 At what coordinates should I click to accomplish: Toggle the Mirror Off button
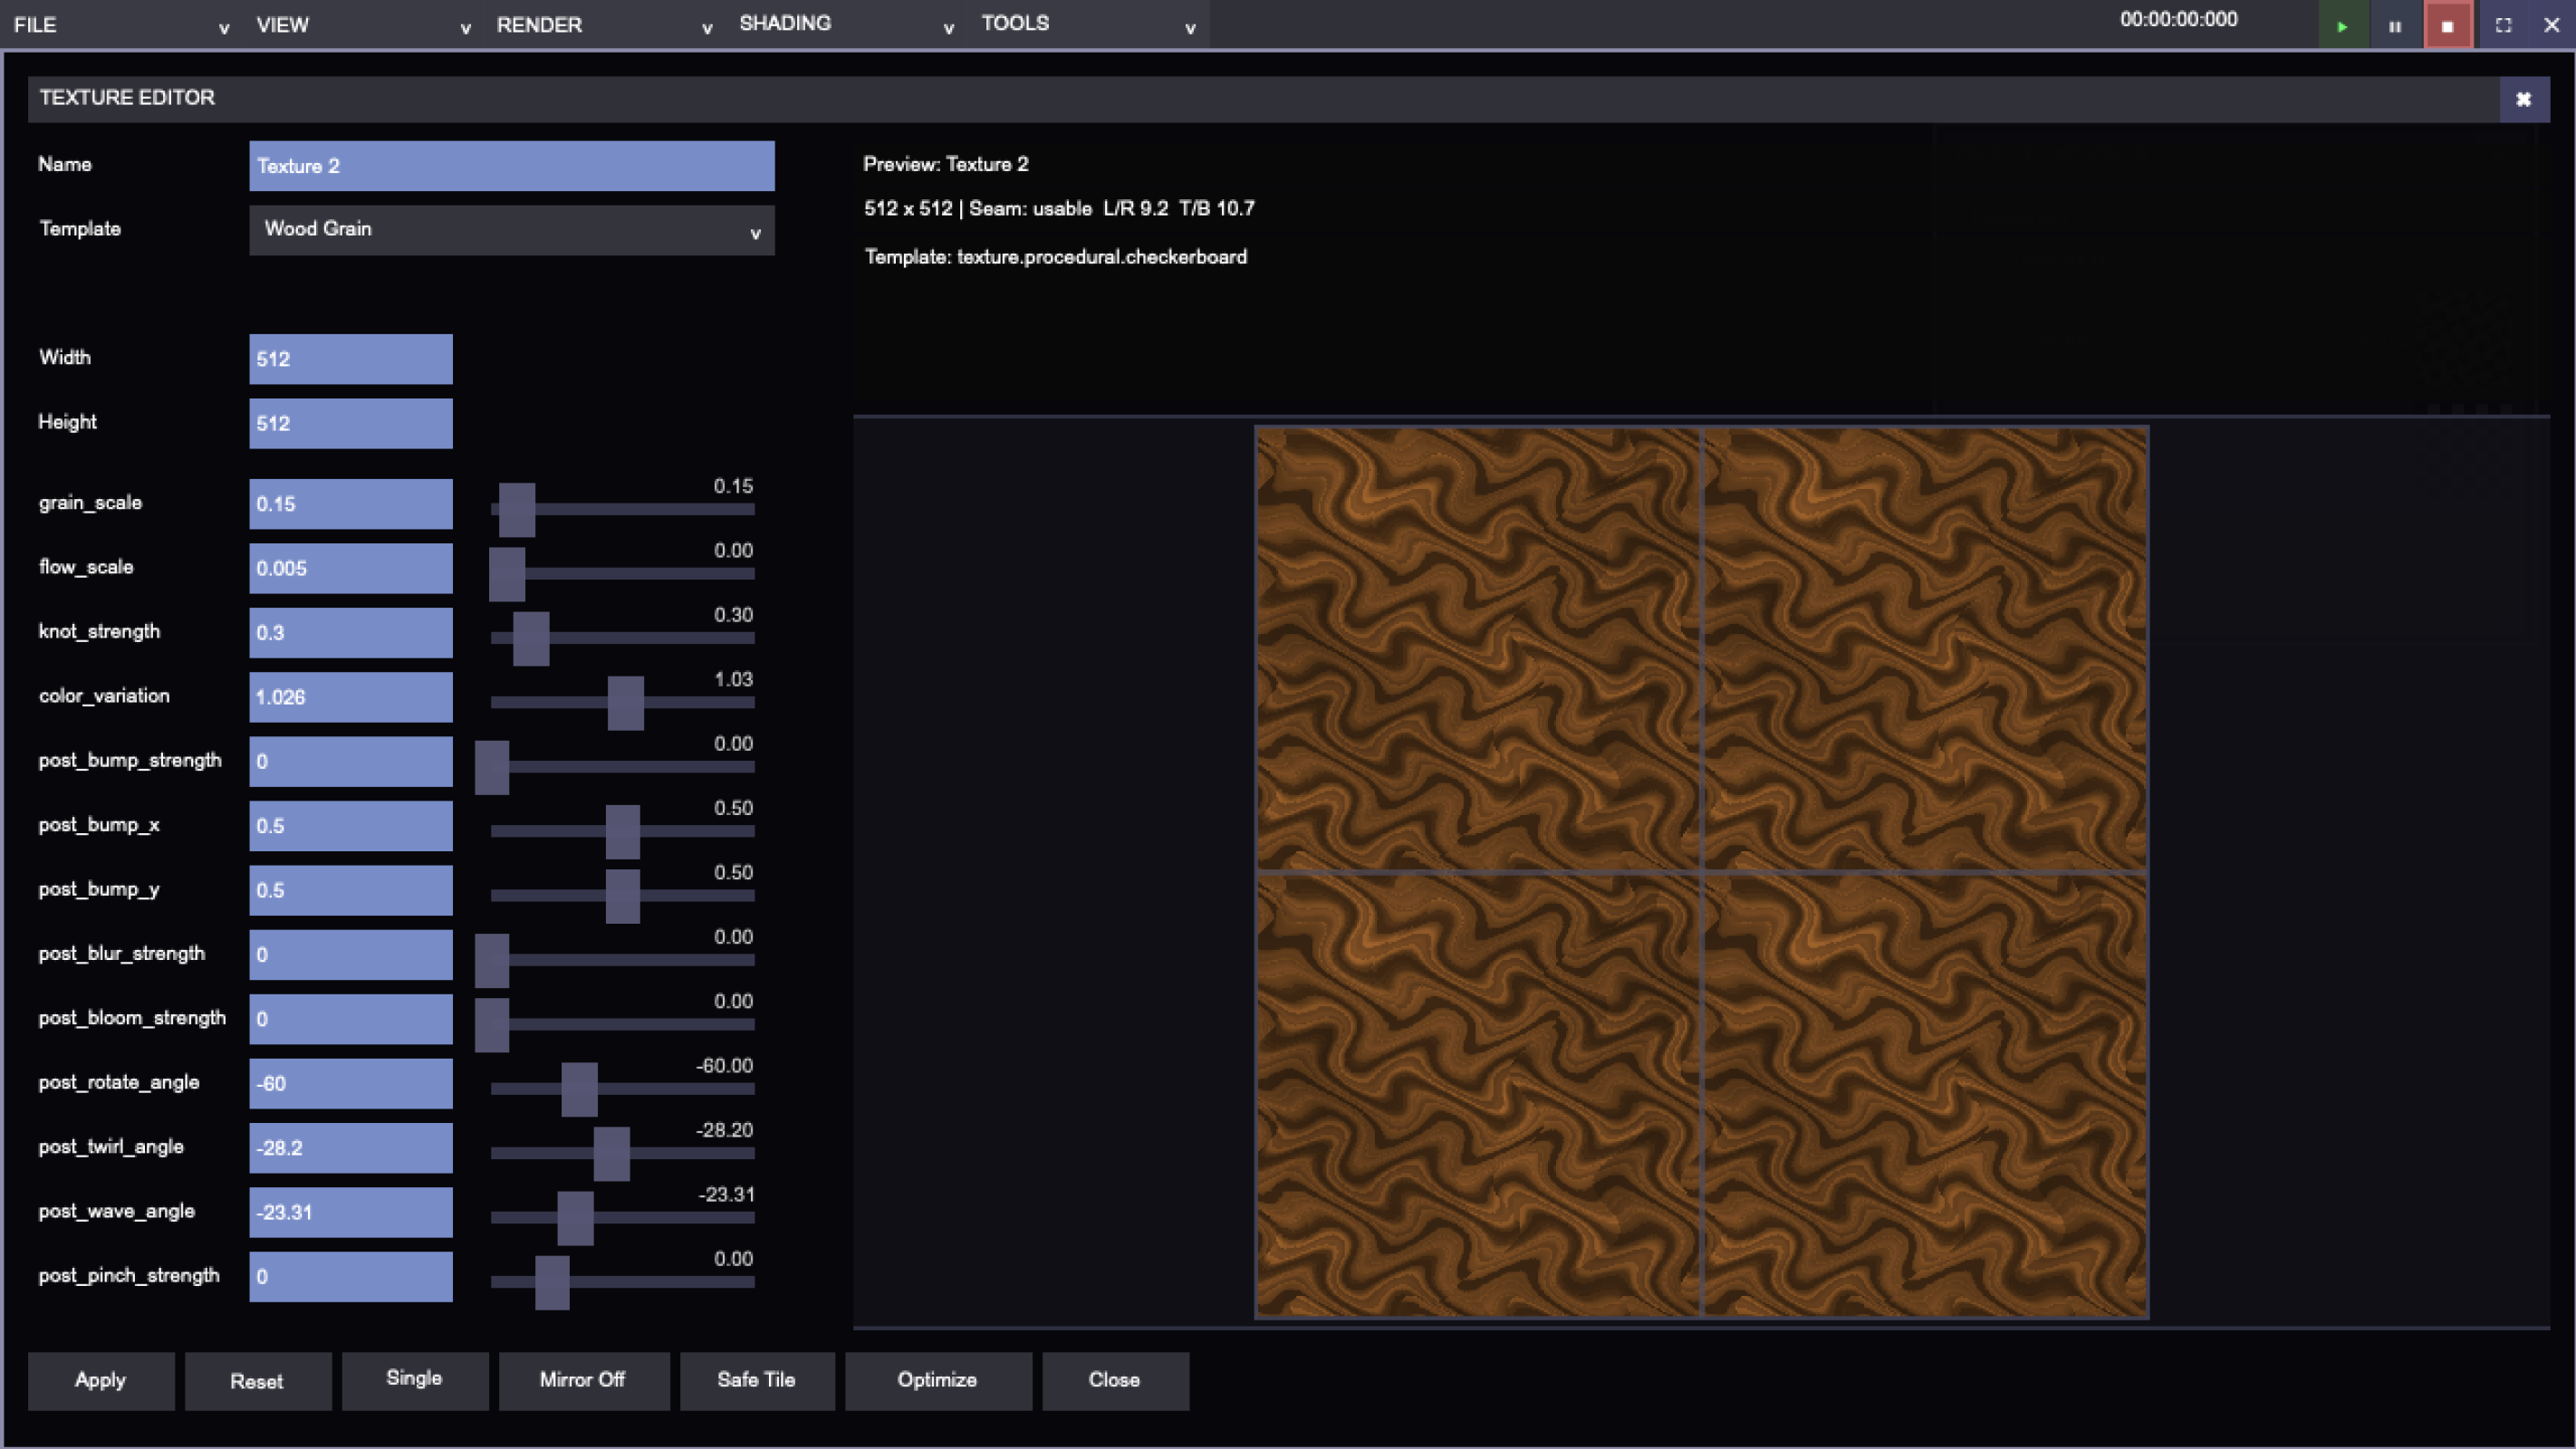coord(583,1380)
